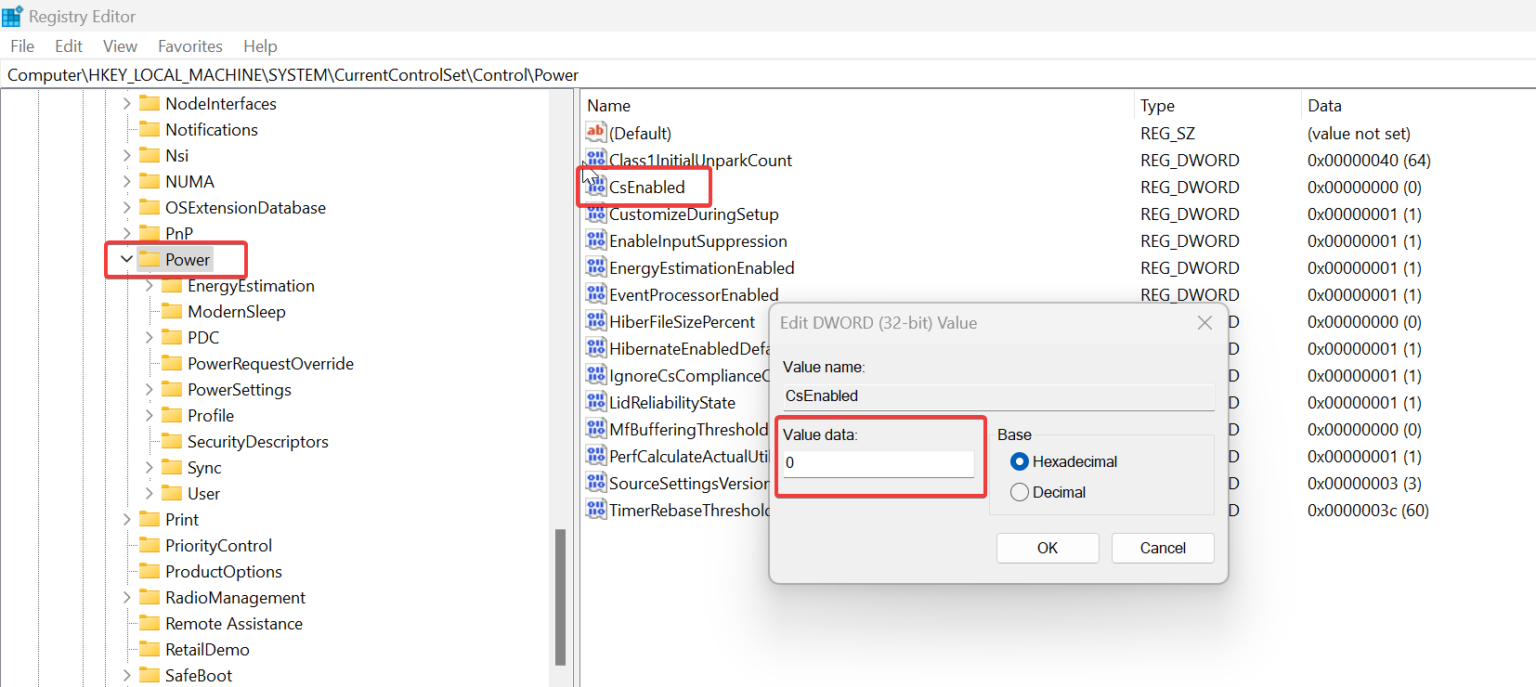Viewport: 1536px width, 687px height.
Task: Dismiss the dialog with Cancel
Action: [1162, 548]
